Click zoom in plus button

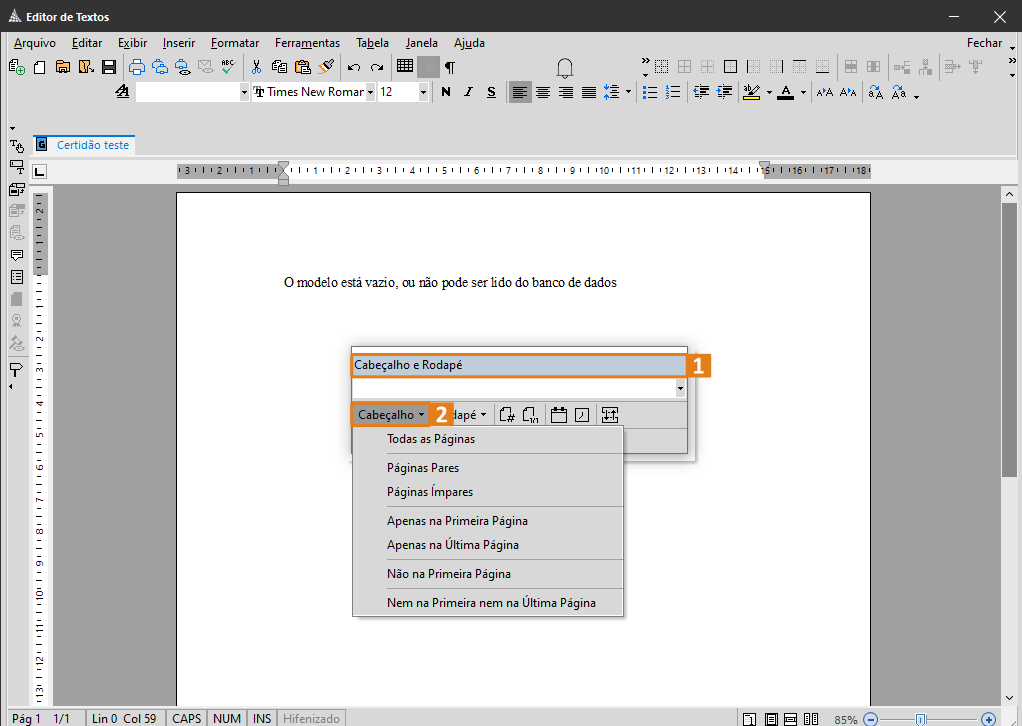(988, 719)
